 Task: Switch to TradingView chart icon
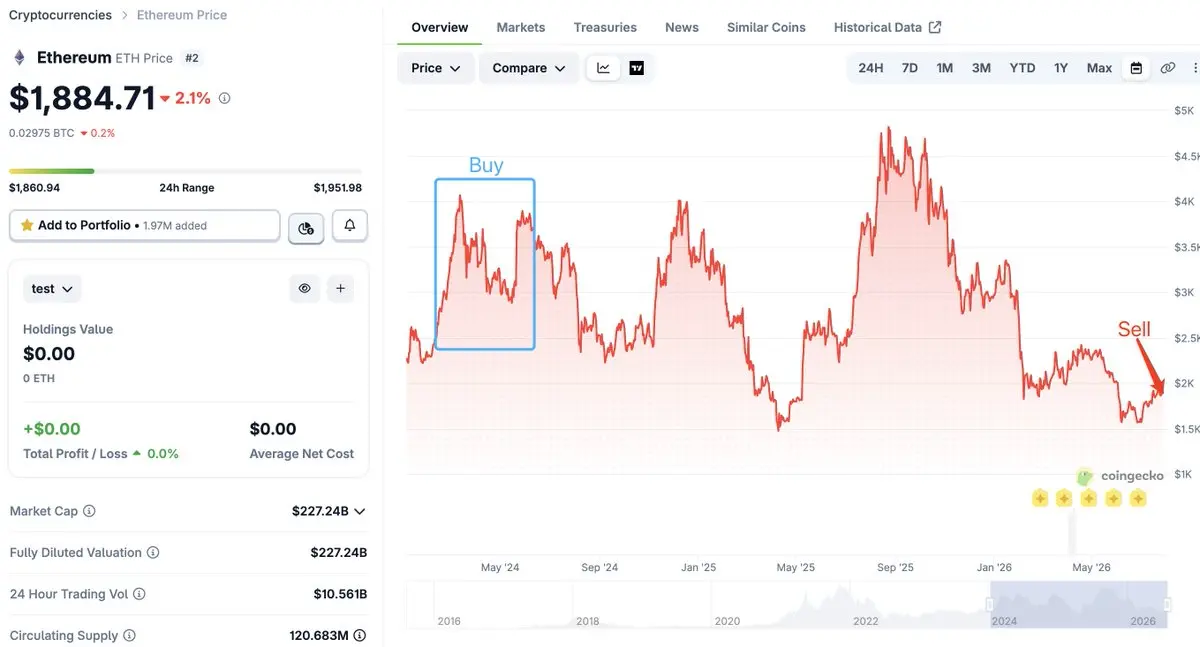pyautogui.click(x=636, y=68)
